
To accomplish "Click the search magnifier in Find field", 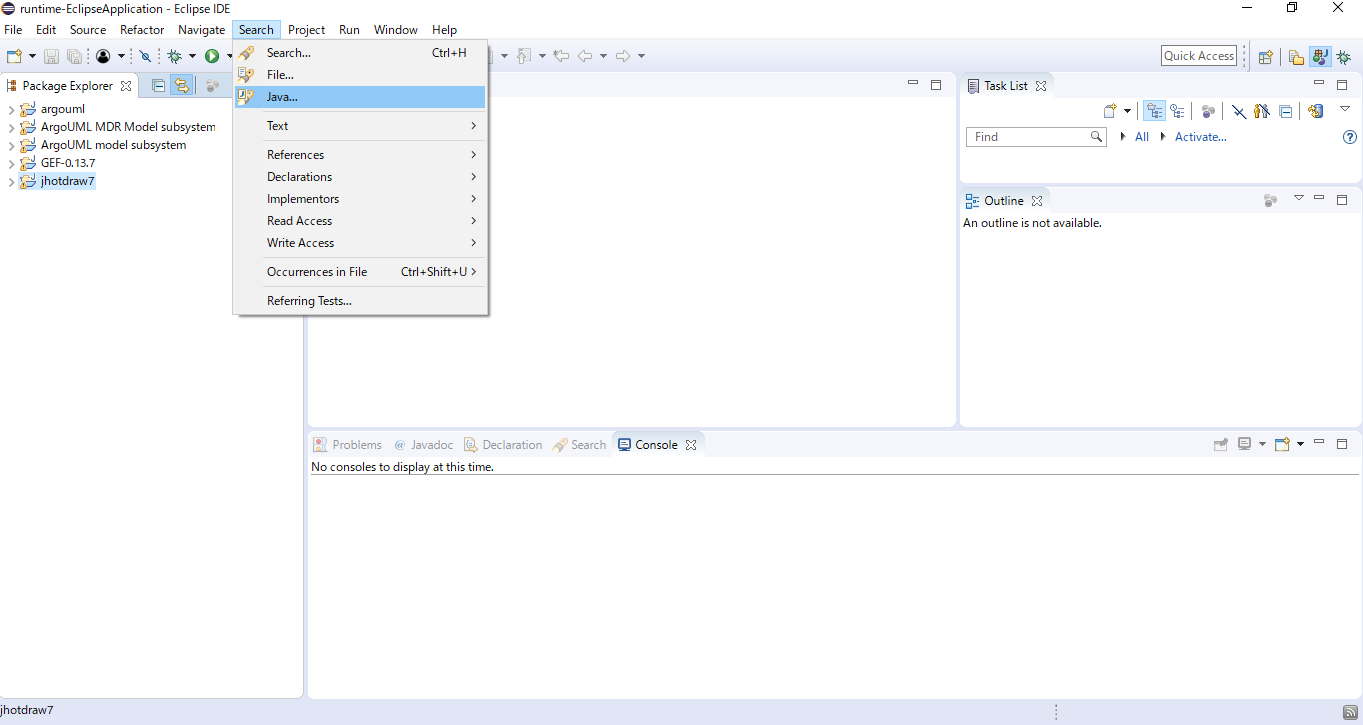I will pos(1096,137).
